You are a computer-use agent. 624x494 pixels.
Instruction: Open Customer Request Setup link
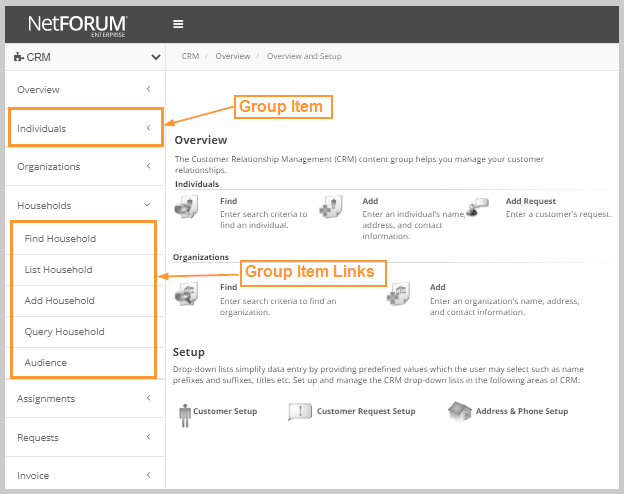[366, 411]
